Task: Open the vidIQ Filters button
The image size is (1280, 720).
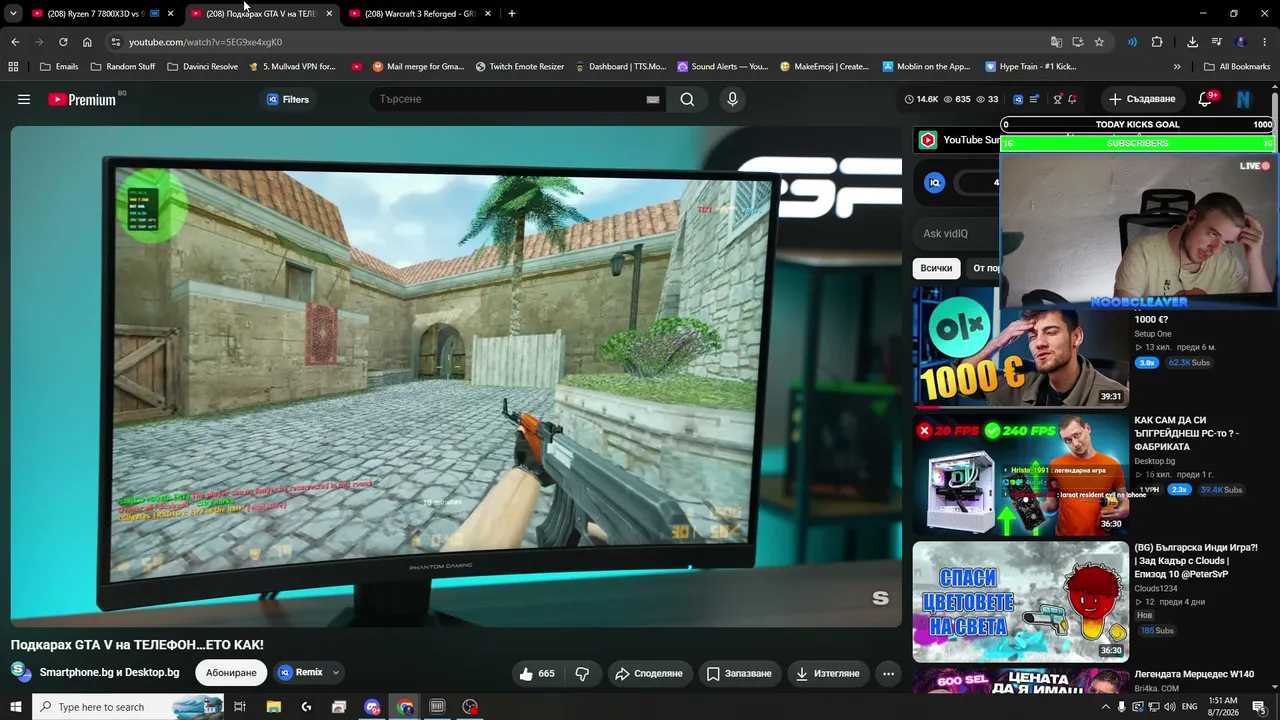Action: click(287, 99)
